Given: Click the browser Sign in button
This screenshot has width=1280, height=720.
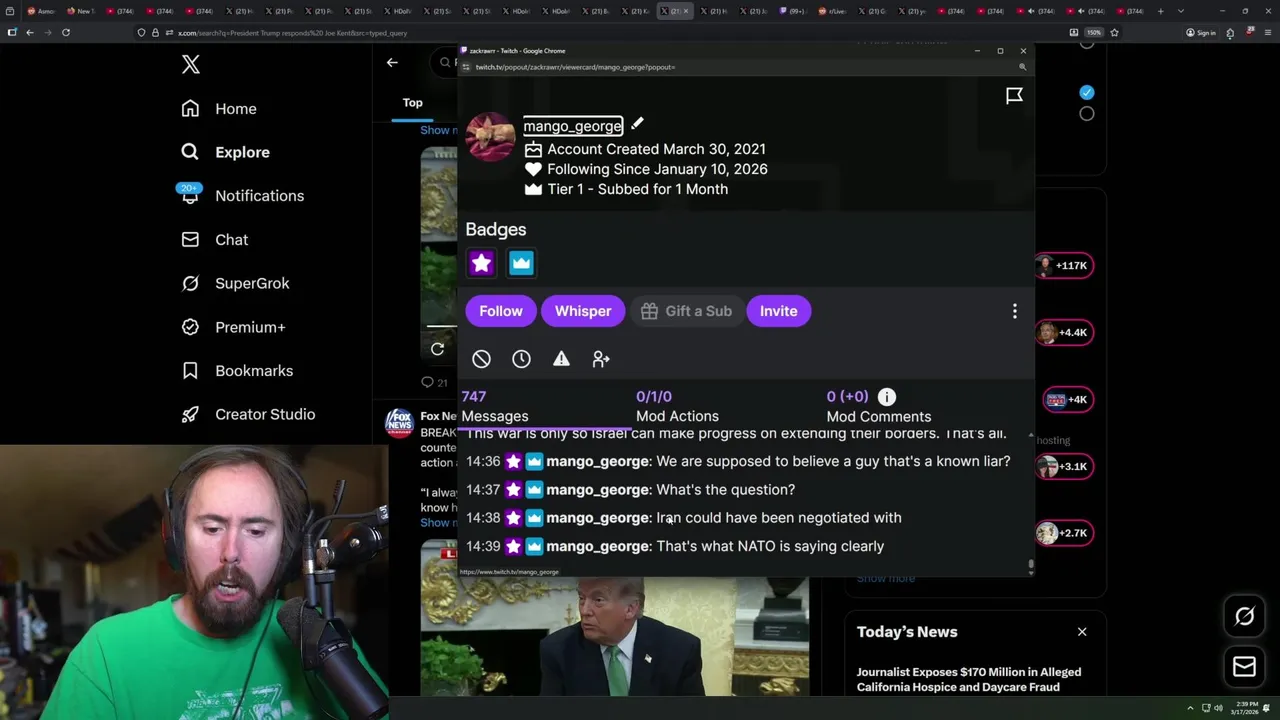Looking at the screenshot, I should (x=1200, y=33).
